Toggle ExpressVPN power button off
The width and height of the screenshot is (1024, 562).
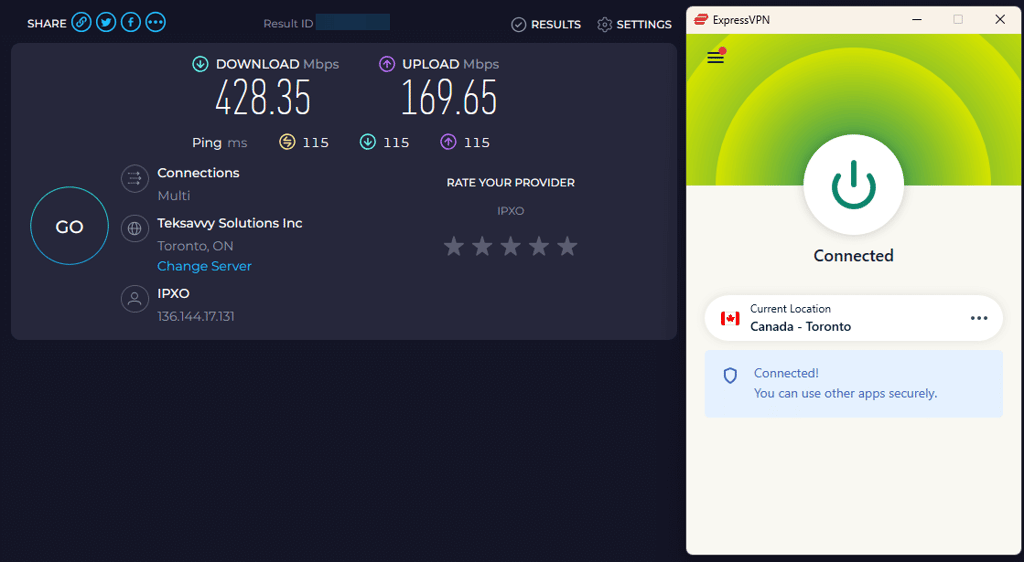coord(854,185)
